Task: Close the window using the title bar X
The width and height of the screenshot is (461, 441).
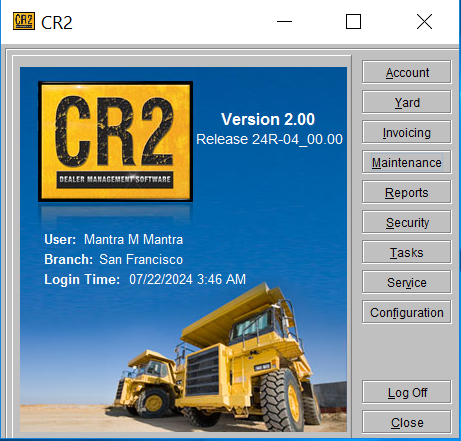Action: [424, 22]
